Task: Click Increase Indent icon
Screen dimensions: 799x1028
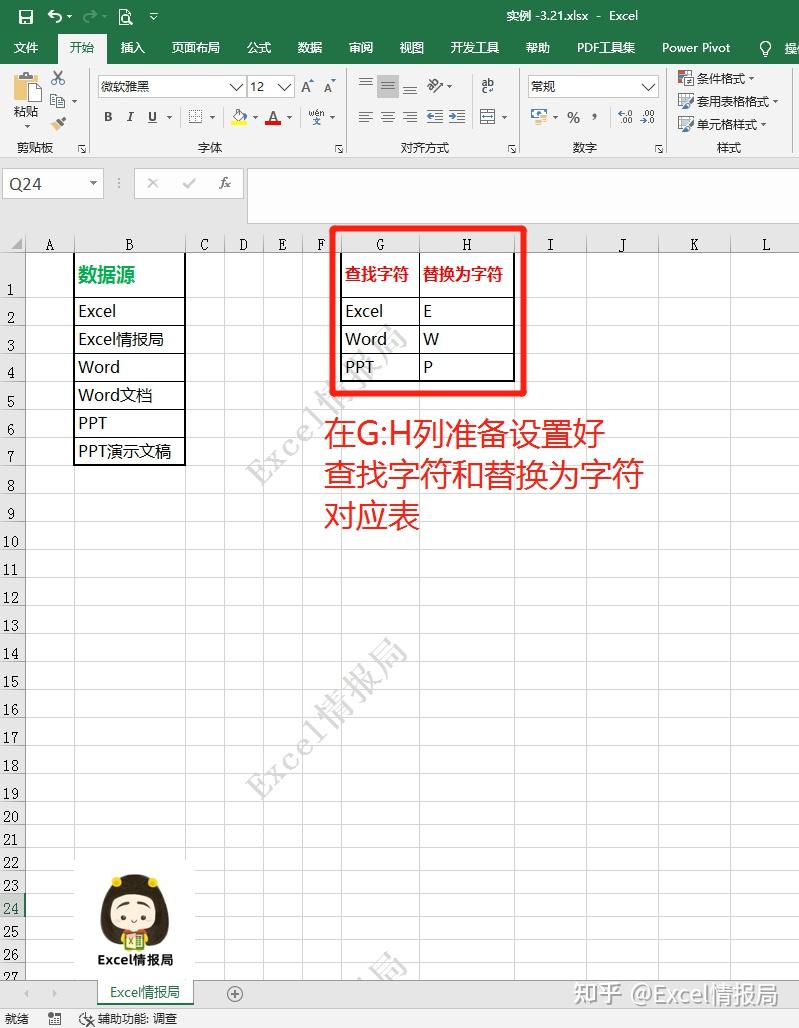Action: click(457, 117)
